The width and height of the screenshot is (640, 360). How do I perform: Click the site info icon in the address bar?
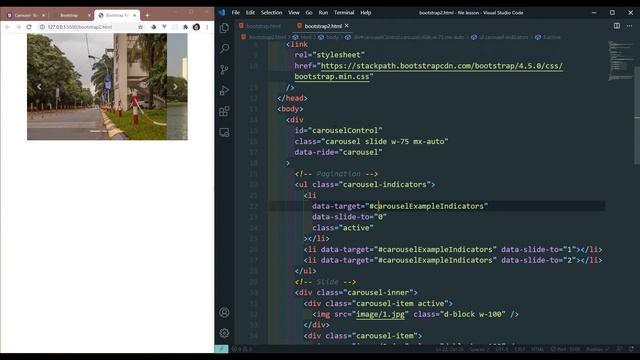42,27
